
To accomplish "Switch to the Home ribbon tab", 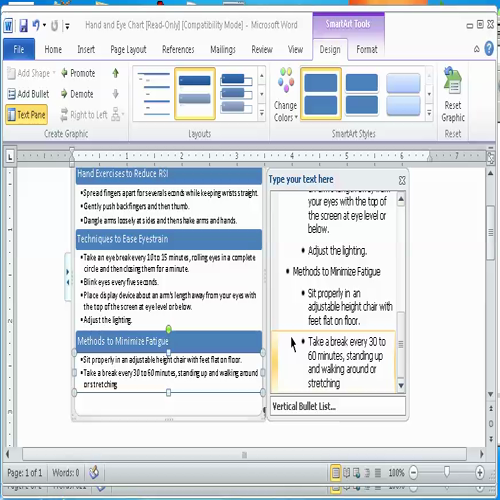I will [53, 49].
